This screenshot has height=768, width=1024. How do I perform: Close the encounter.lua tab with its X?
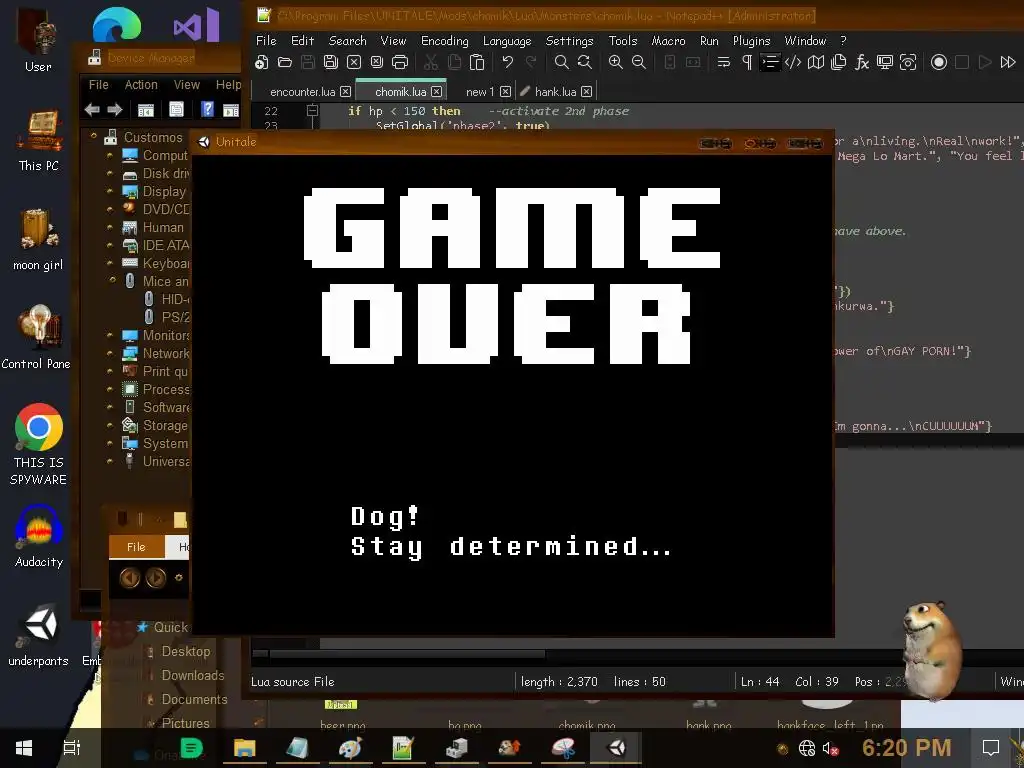point(345,92)
